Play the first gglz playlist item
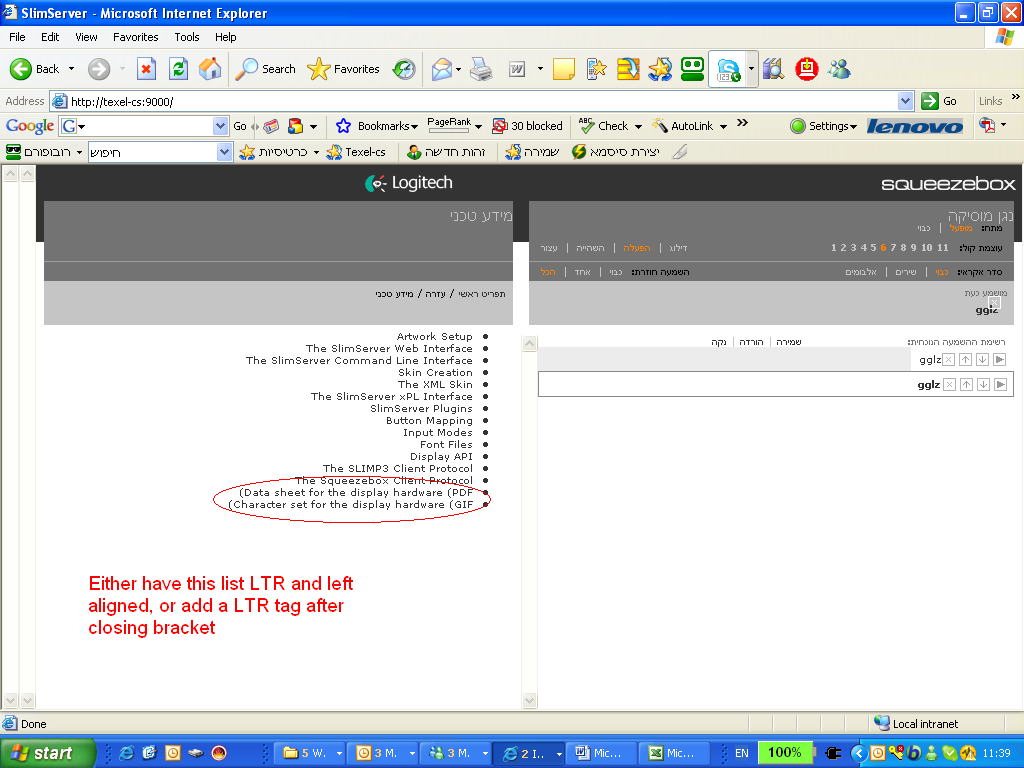 [999, 360]
